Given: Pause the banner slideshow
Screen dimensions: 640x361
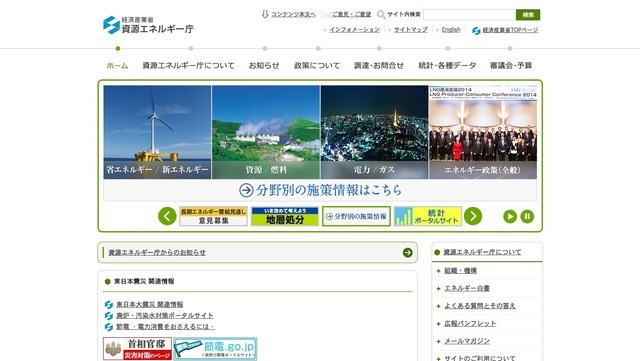Looking at the screenshot, I should [x=527, y=216].
